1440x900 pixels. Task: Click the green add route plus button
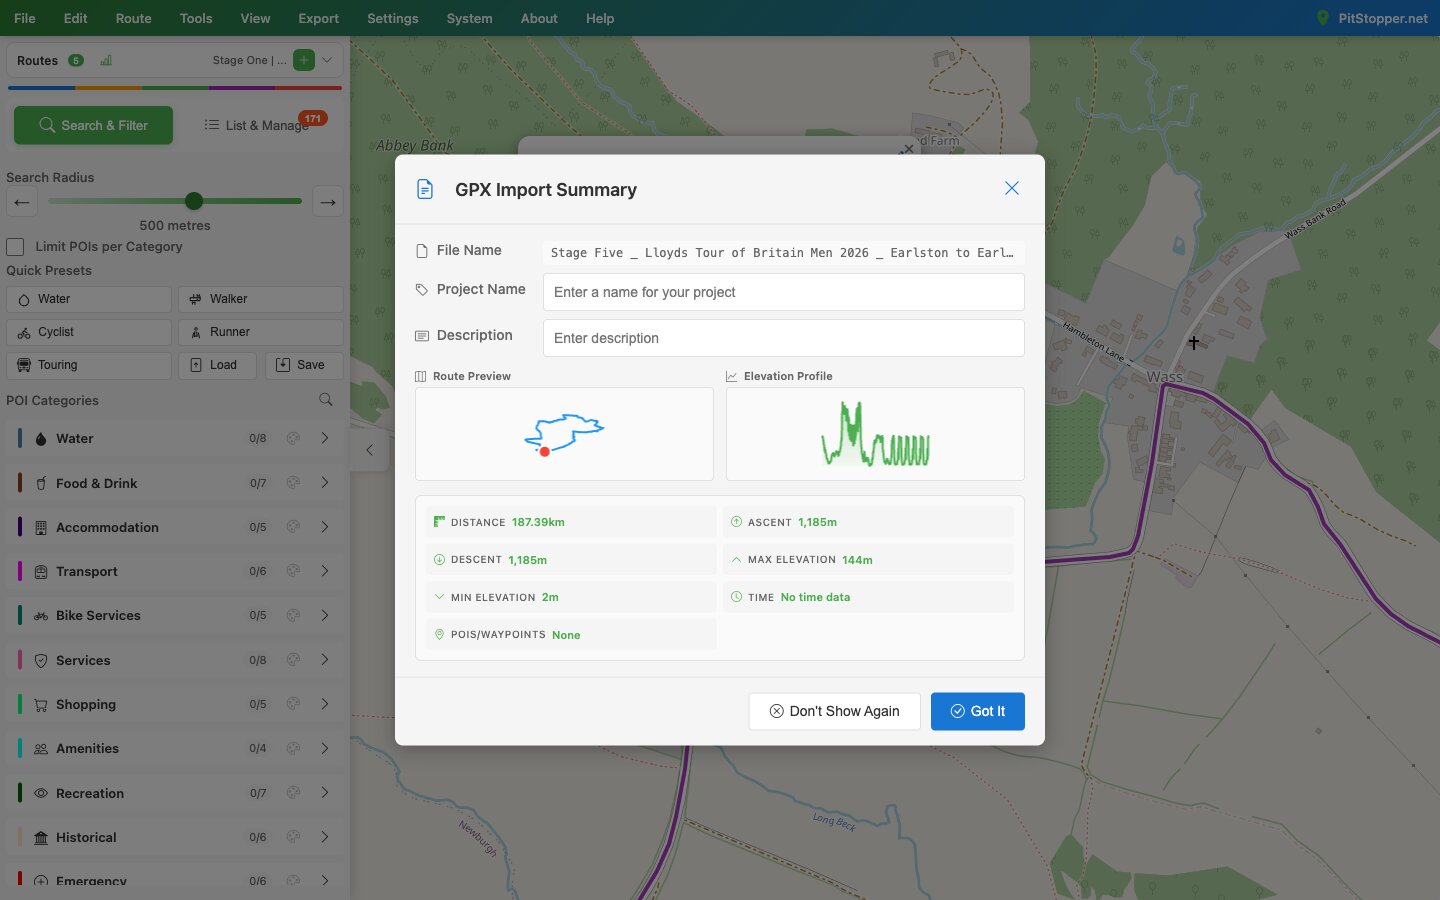click(x=304, y=60)
